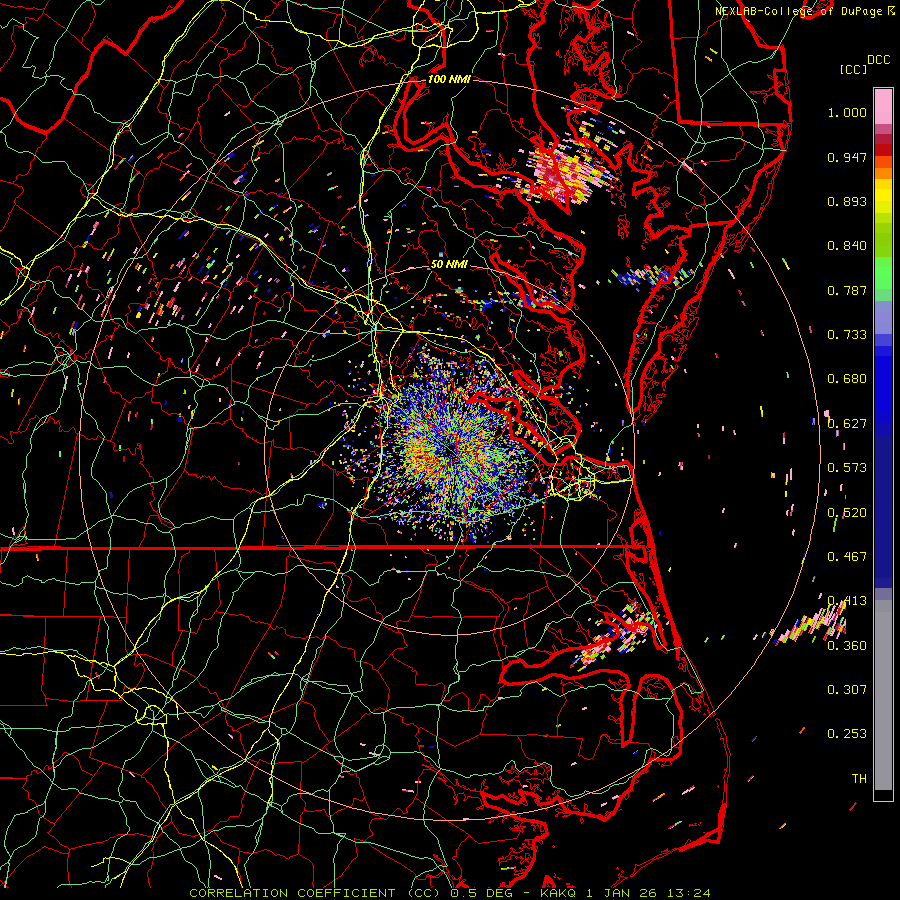900x900 pixels.
Task: Click the 0.520 scale value
Action: [847, 513]
